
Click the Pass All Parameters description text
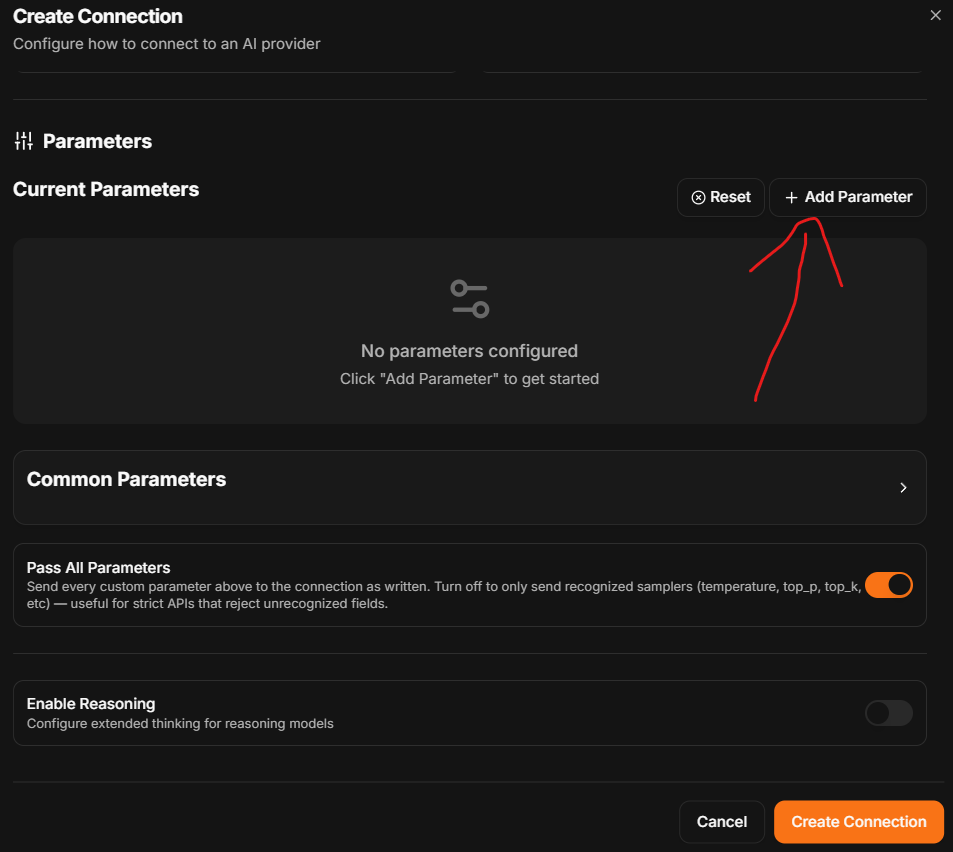pos(444,595)
